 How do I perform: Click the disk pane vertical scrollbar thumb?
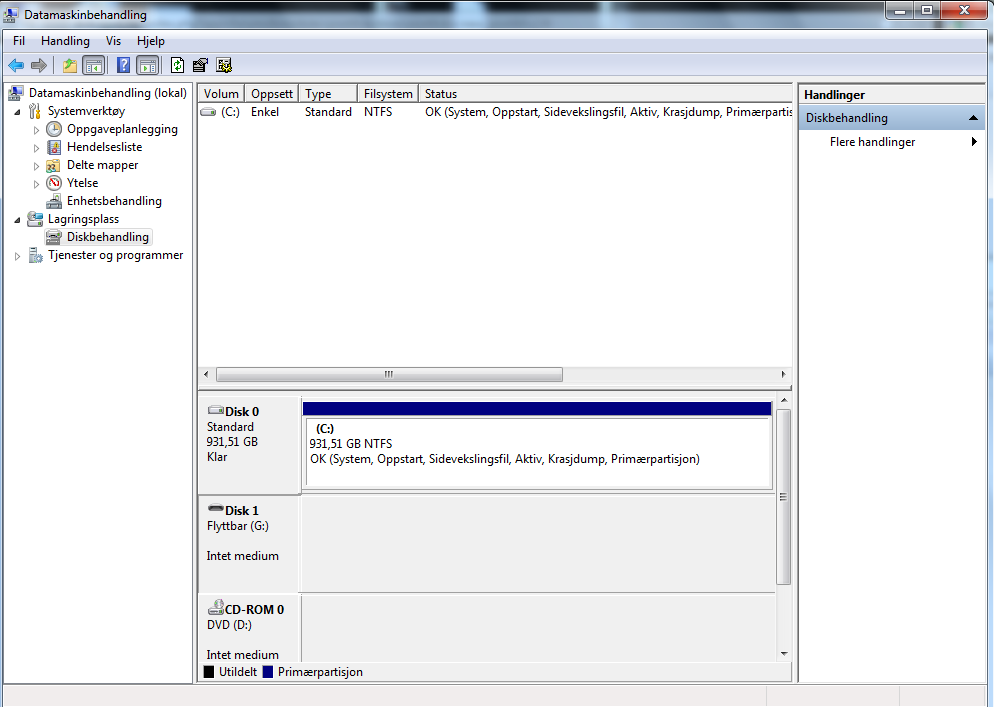point(784,496)
